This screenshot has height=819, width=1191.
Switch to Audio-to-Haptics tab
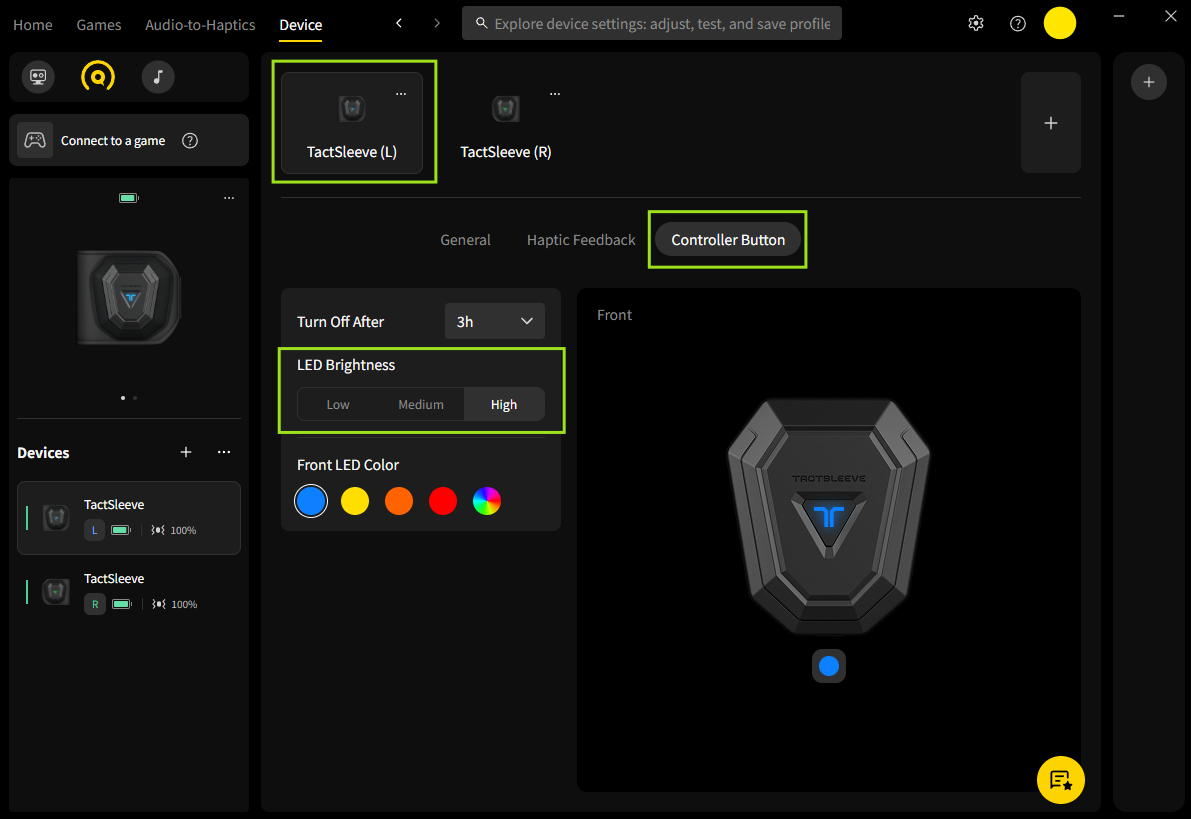point(200,24)
